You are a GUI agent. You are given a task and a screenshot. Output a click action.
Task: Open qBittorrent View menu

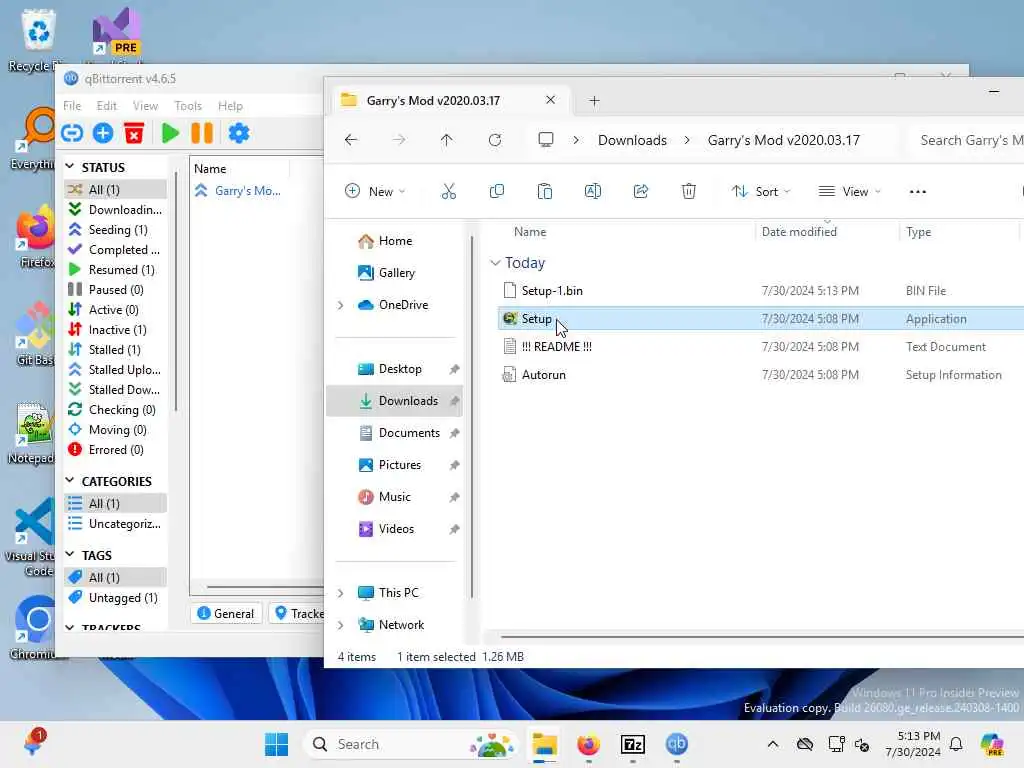[x=145, y=106]
